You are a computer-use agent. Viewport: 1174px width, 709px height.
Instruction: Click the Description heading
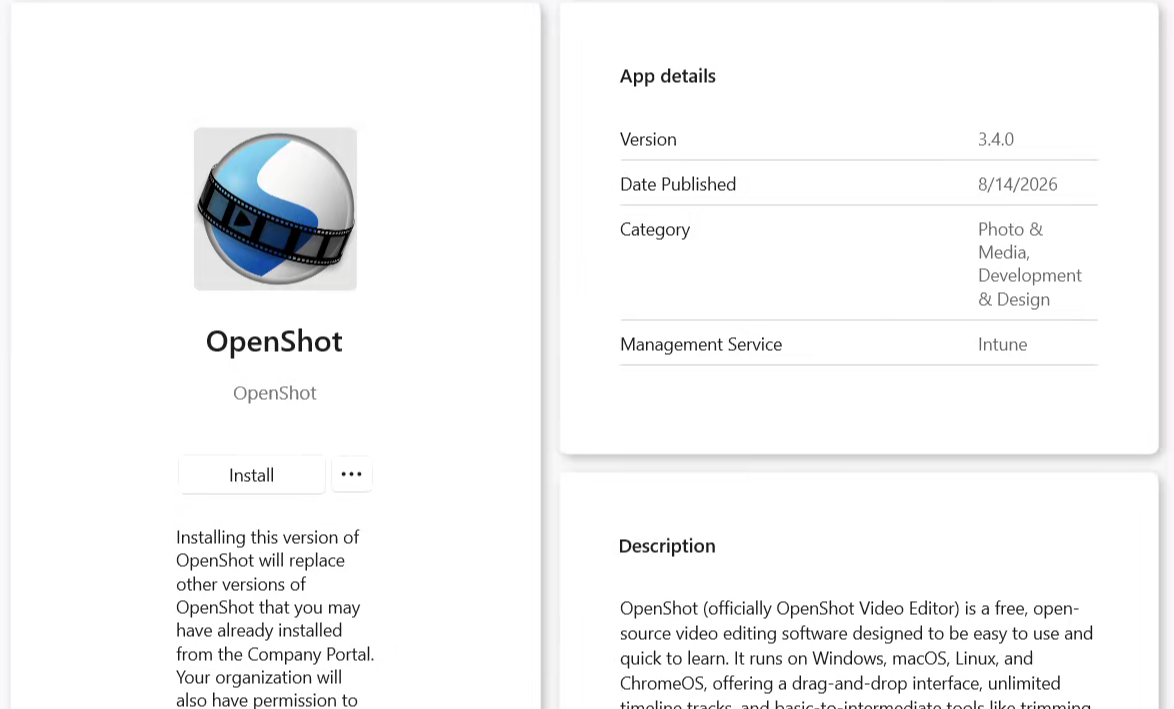pyautogui.click(x=667, y=547)
